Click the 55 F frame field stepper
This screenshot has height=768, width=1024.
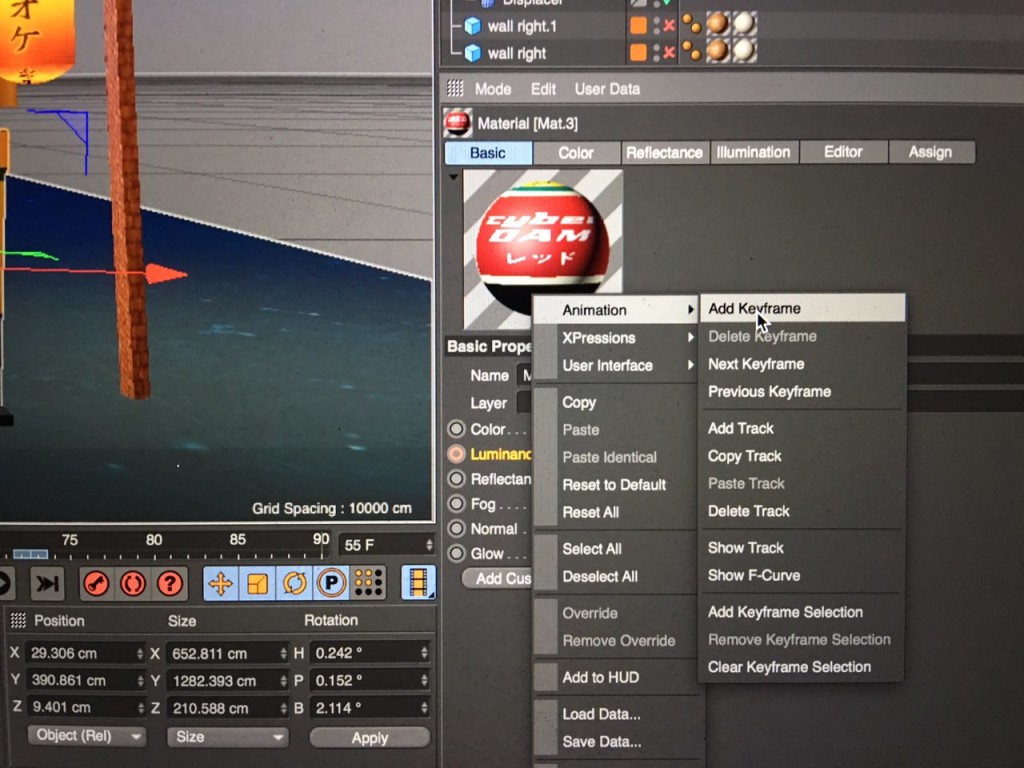click(x=429, y=545)
